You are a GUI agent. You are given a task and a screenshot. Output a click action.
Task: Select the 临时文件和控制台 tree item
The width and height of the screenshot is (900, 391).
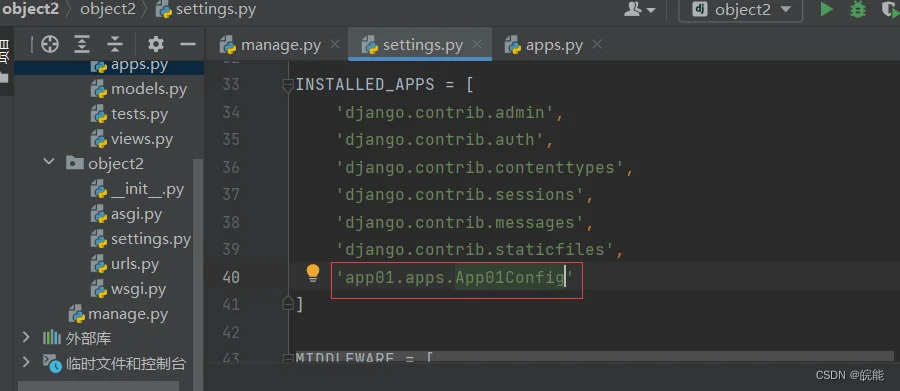coord(114,363)
